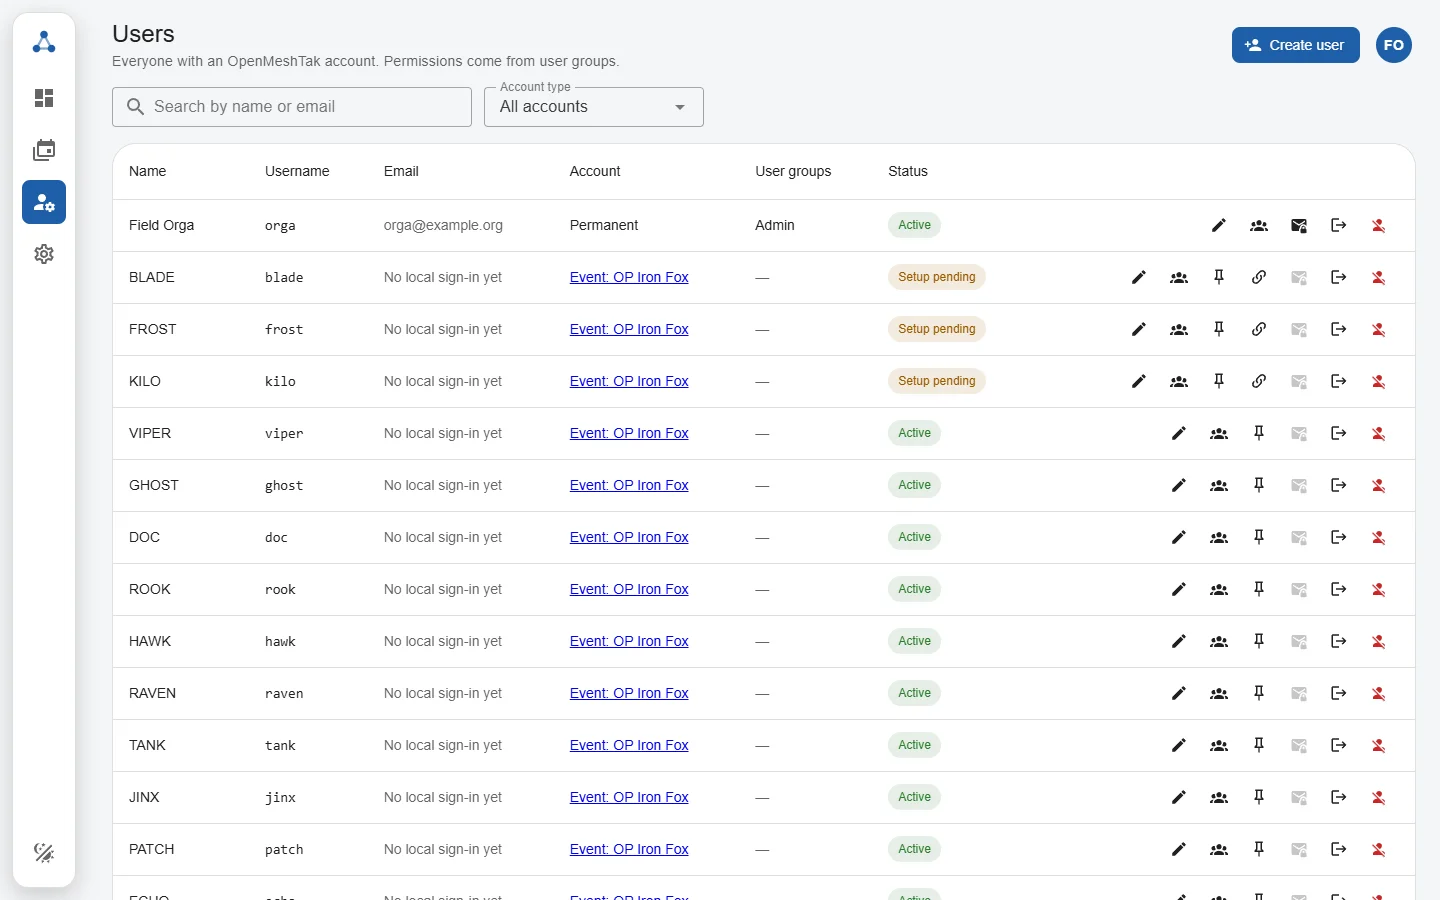Open the users management sidebar icon
1440x900 pixels.
[44, 202]
